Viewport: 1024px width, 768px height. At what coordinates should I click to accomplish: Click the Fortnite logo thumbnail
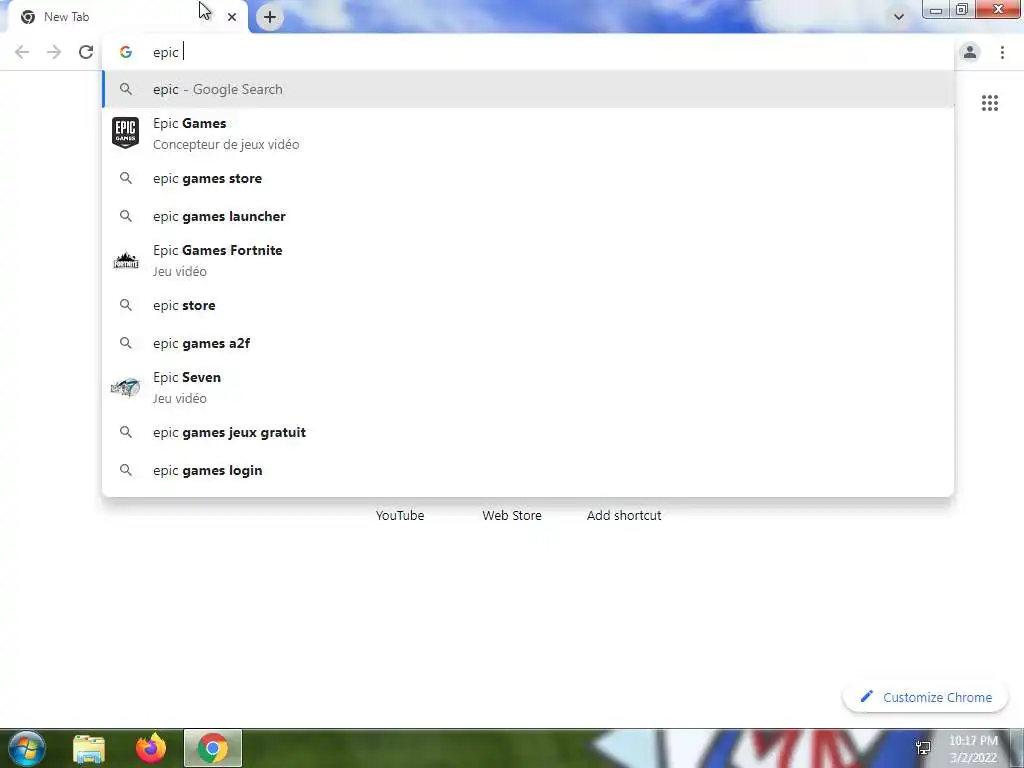pyautogui.click(x=125, y=261)
